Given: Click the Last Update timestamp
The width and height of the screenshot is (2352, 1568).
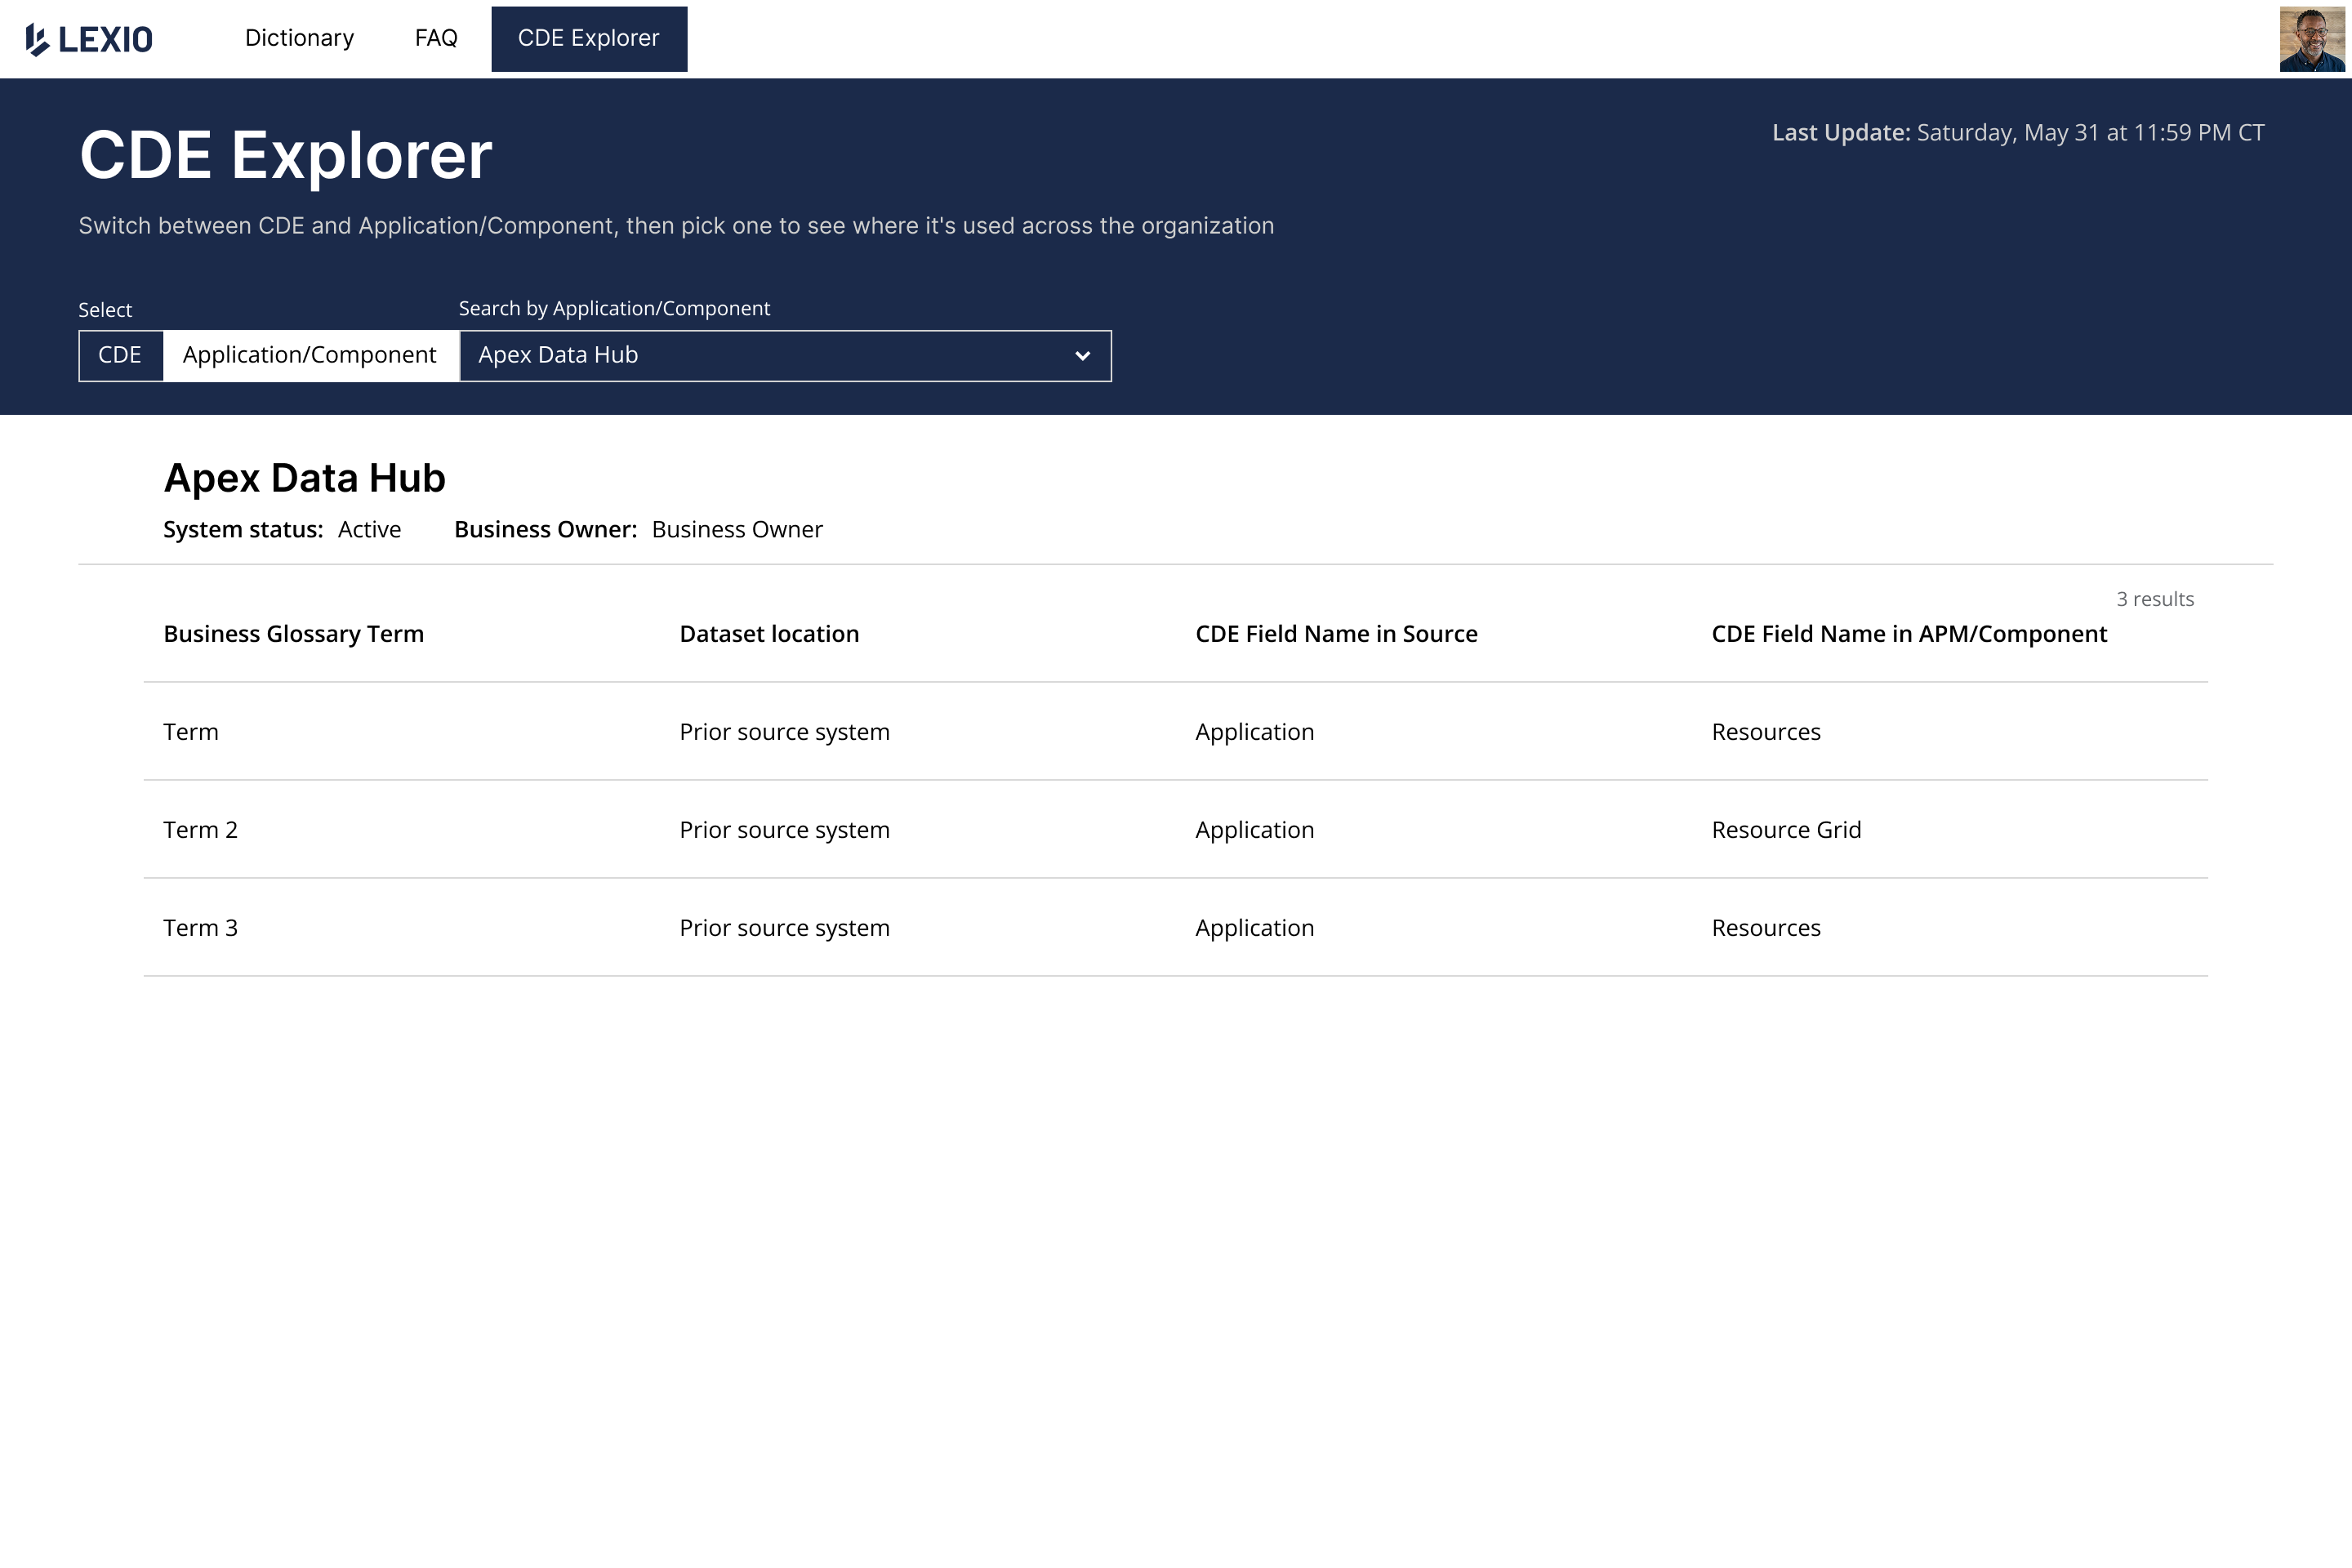Looking at the screenshot, I should pyautogui.click(x=2018, y=133).
